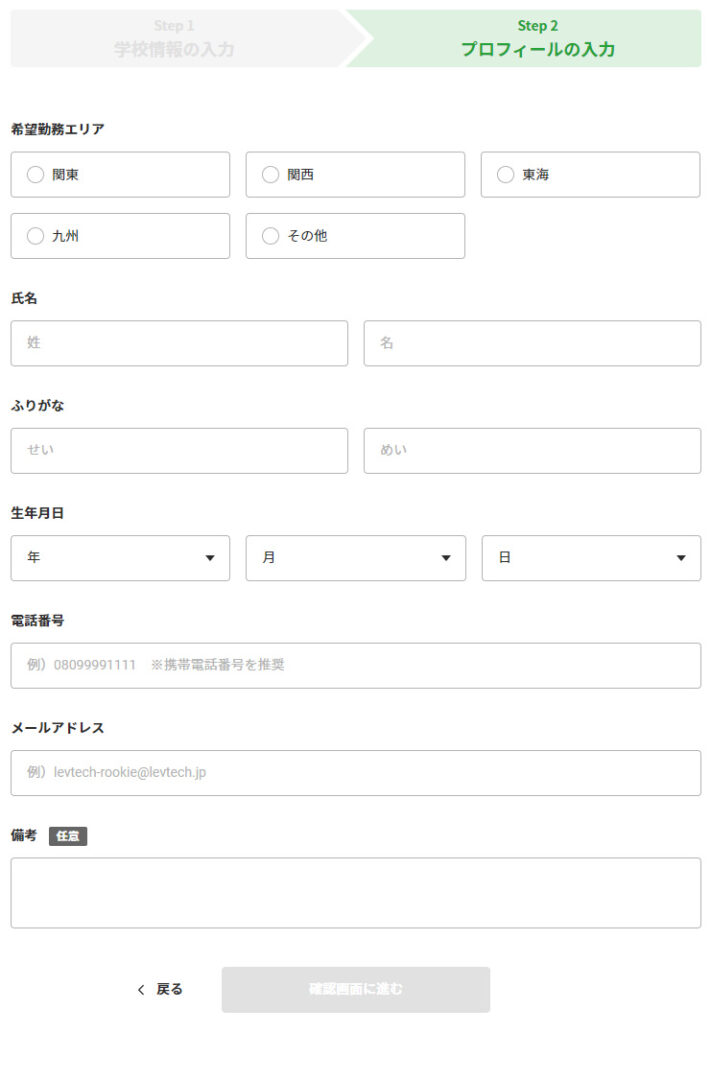
Task: Click the 備考 remarks text area
Action: click(356, 893)
